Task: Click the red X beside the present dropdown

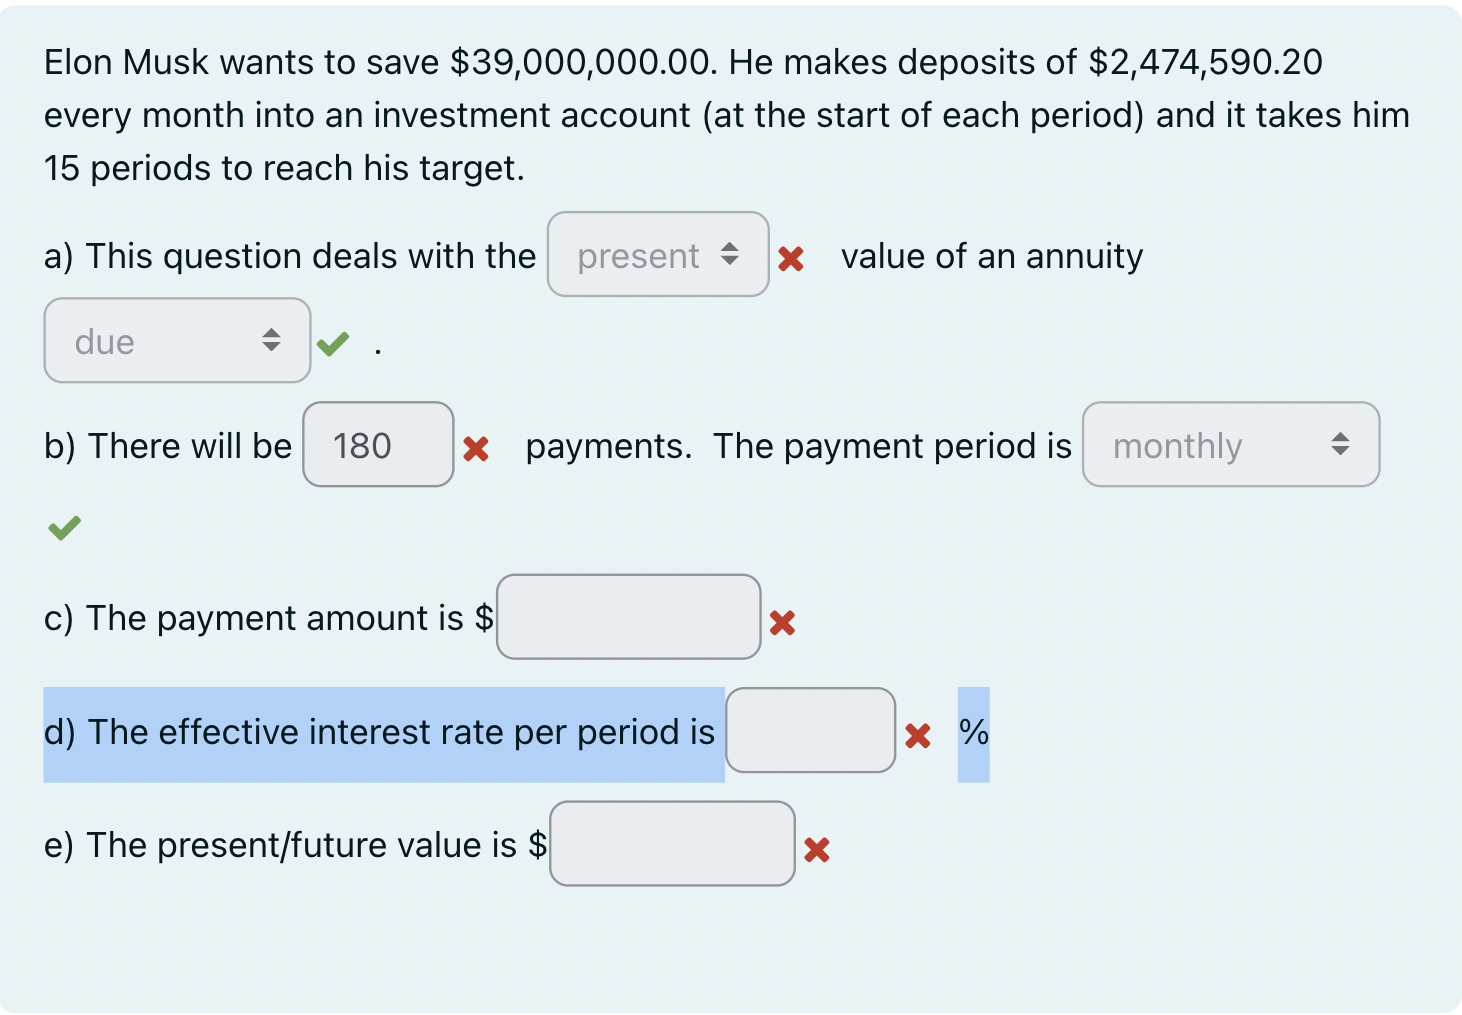Action: tap(790, 259)
